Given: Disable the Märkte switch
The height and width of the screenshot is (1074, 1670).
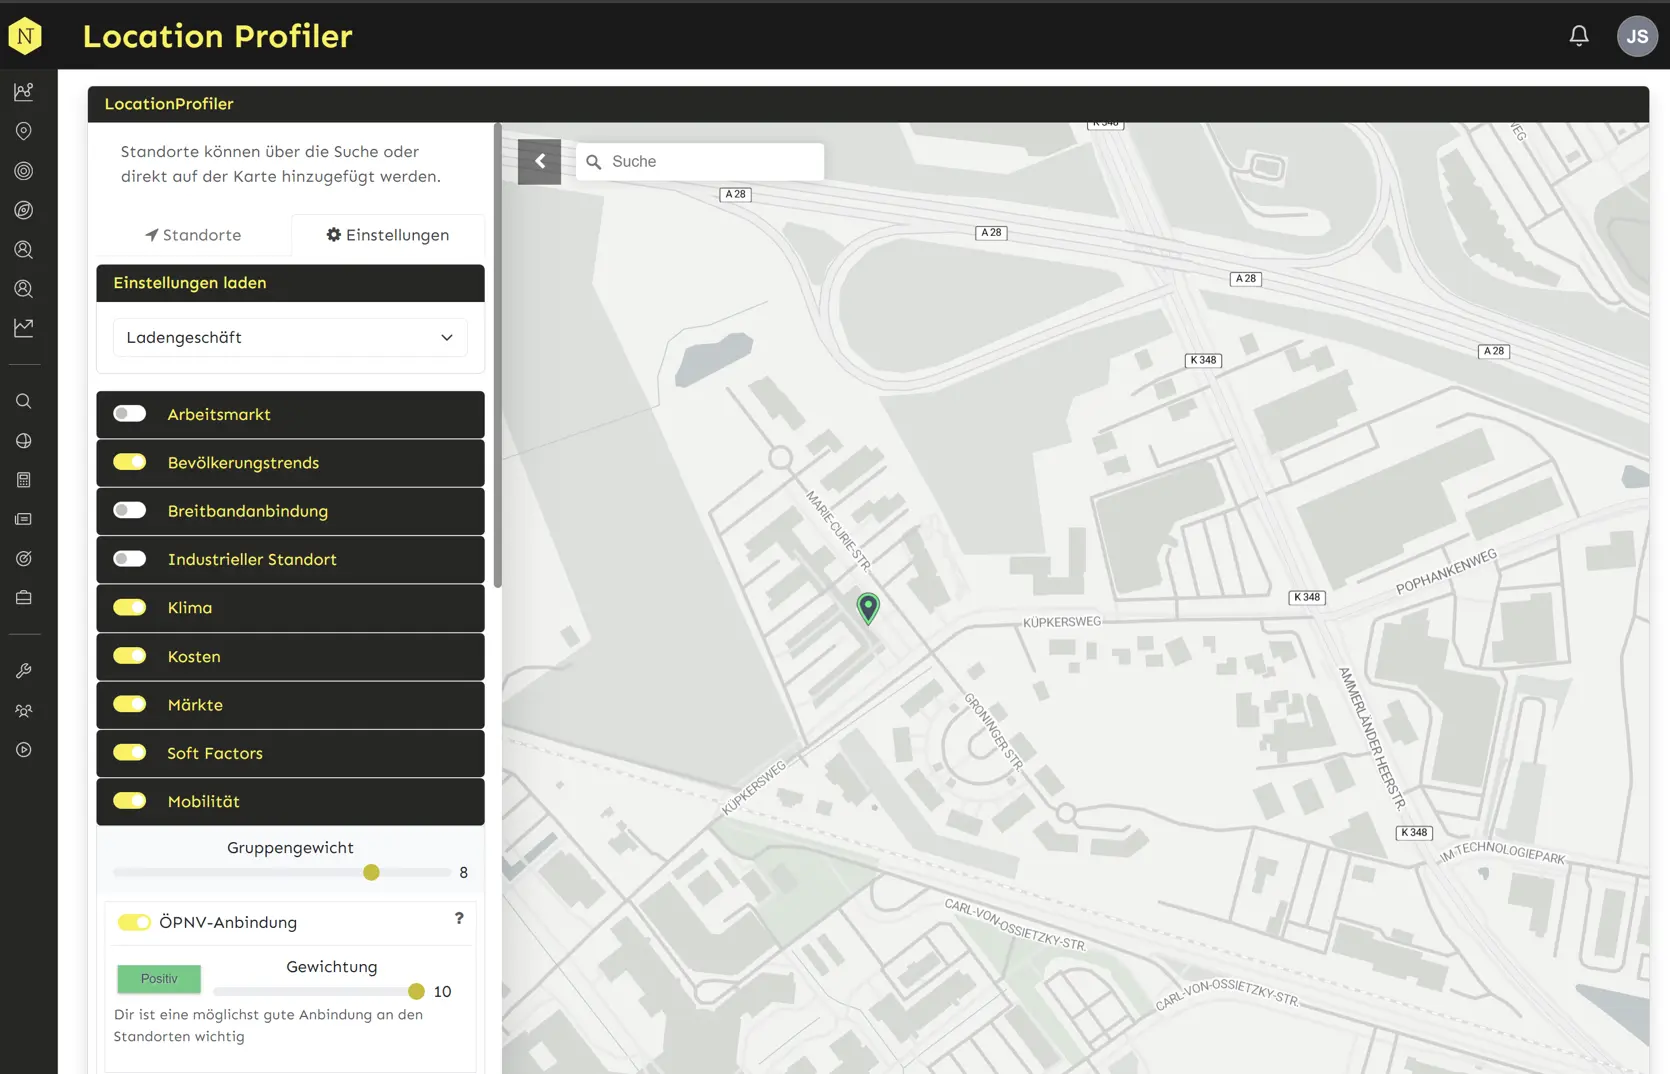Looking at the screenshot, I should [130, 704].
